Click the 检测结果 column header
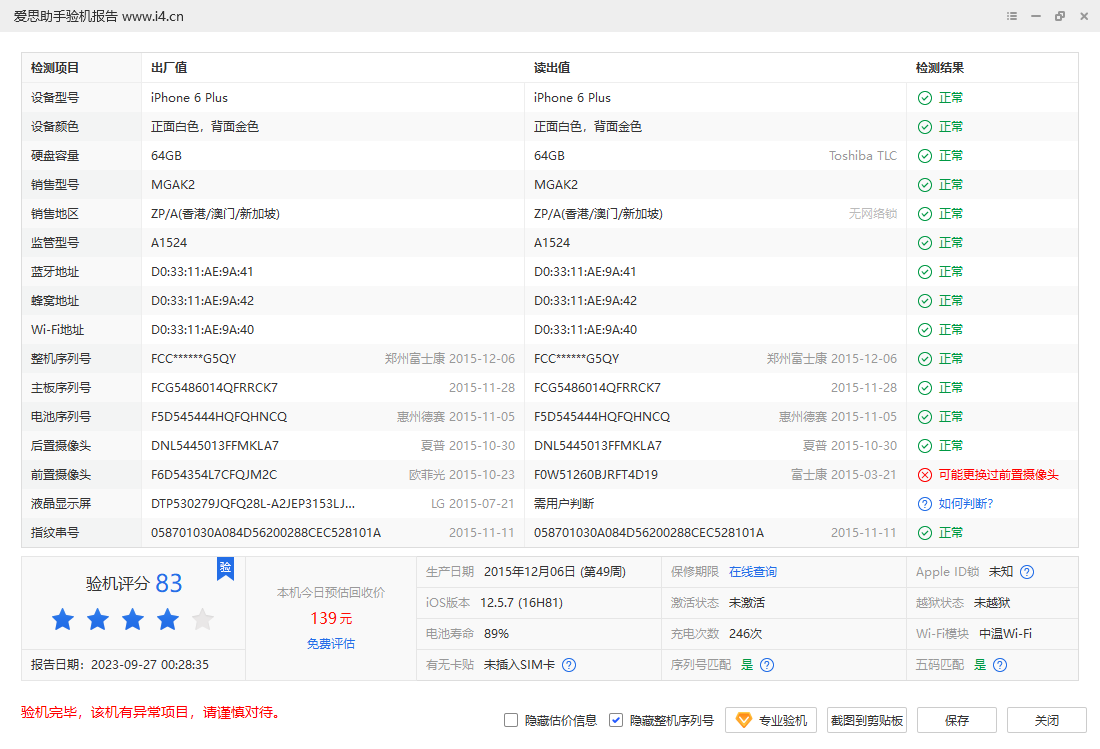The height and width of the screenshot is (749, 1100). 940,68
